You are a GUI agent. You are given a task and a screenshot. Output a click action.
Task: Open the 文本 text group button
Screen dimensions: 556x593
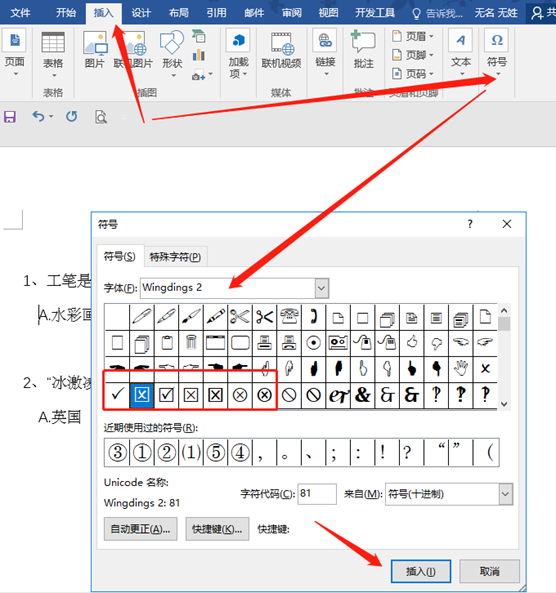pyautogui.click(x=461, y=53)
